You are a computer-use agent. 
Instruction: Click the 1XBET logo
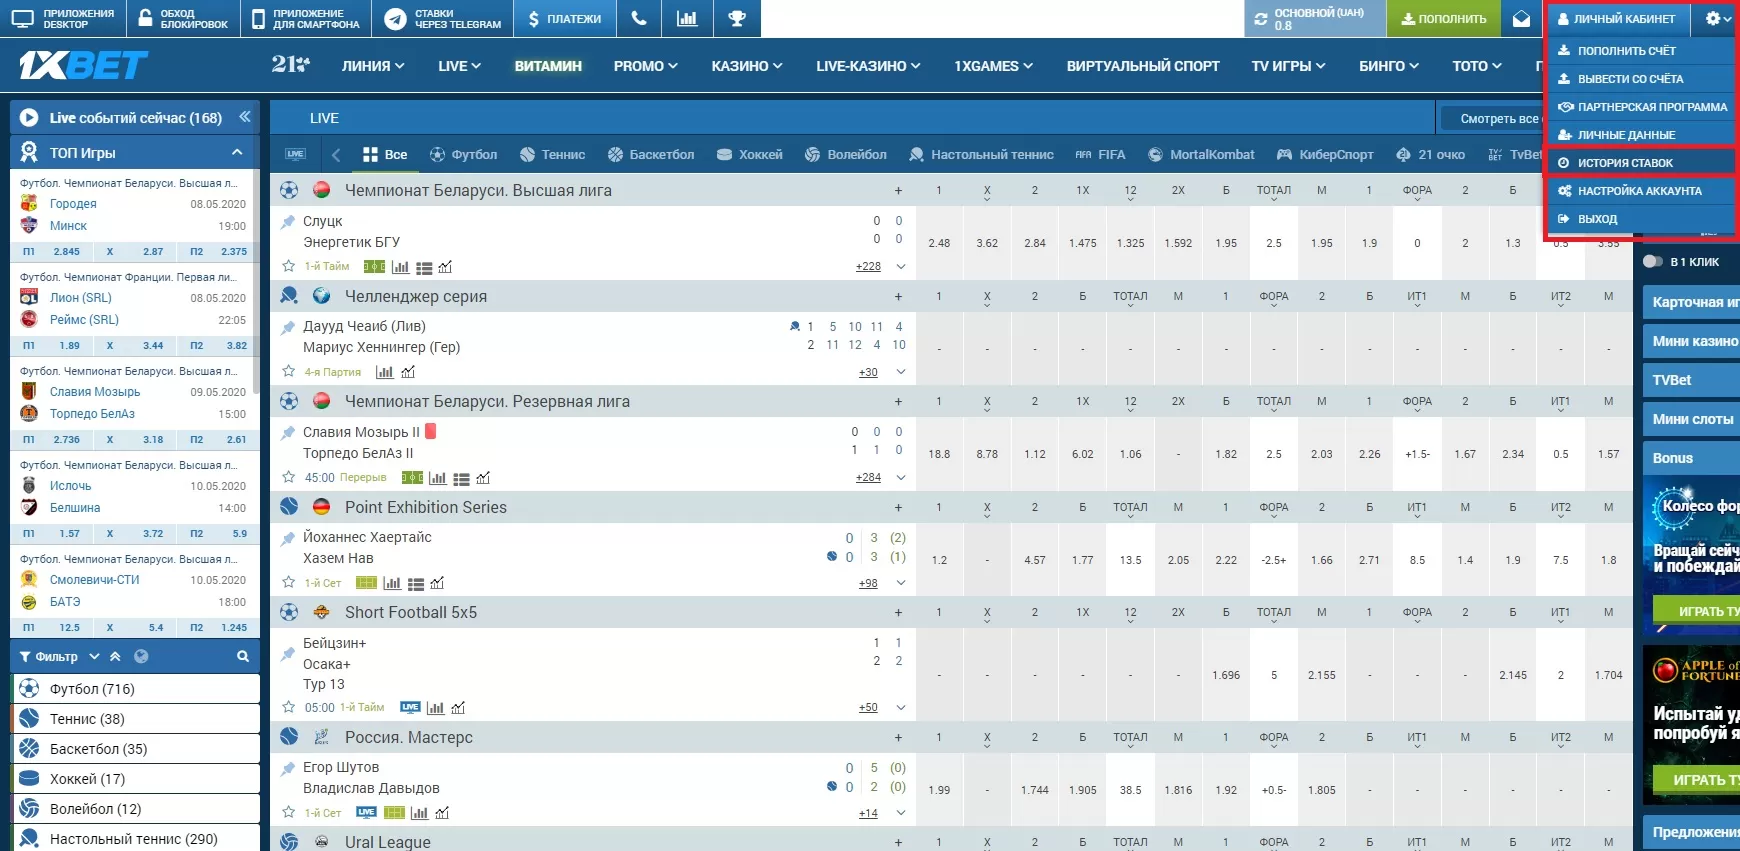(83, 66)
